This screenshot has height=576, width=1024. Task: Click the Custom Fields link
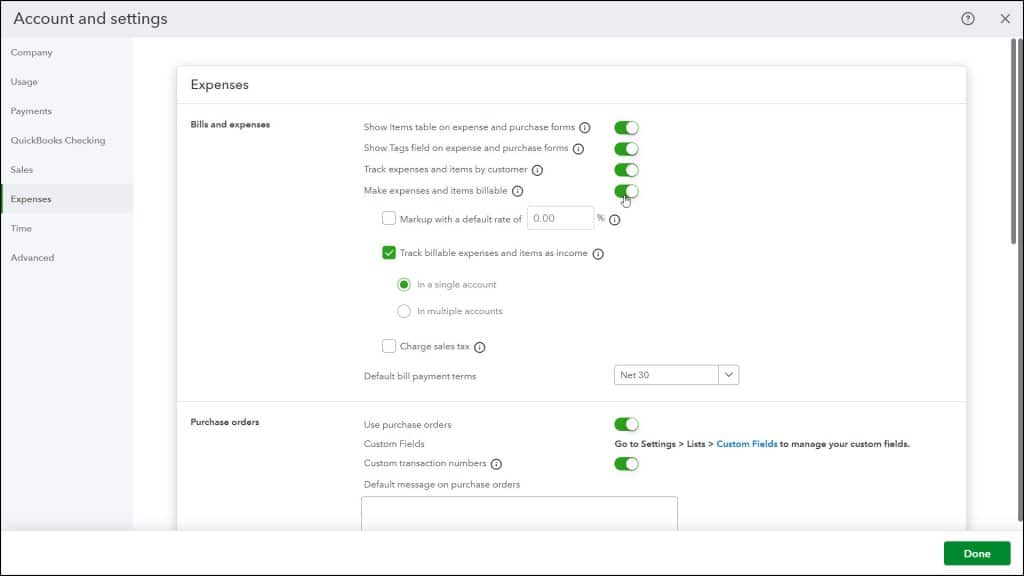(746, 443)
